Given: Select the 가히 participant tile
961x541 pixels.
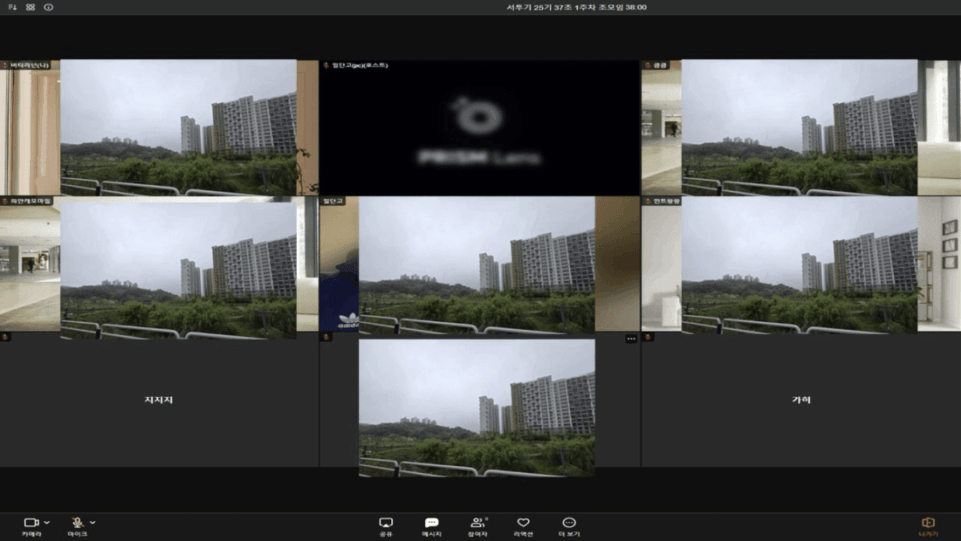Looking at the screenshot, I should [x=801, y=400].
